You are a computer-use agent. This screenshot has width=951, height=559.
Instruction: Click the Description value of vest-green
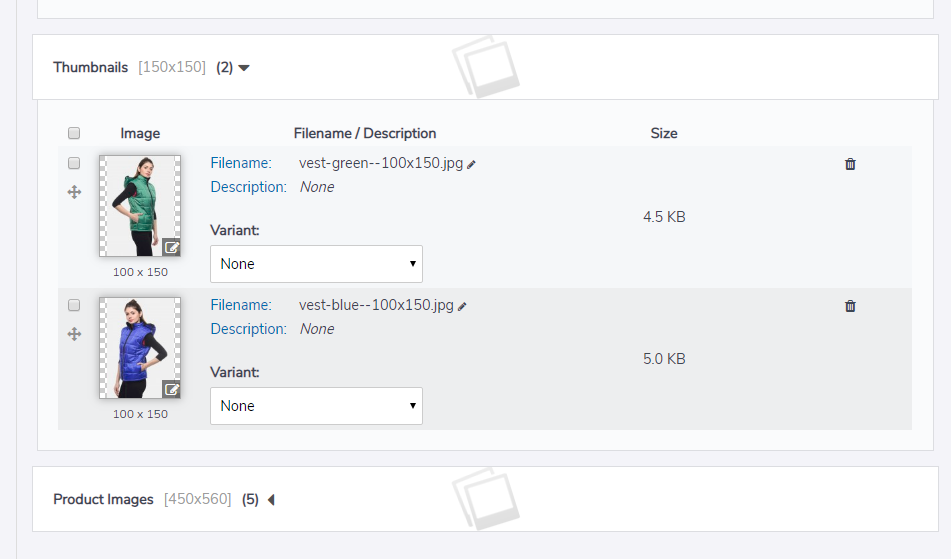[317, 187]
